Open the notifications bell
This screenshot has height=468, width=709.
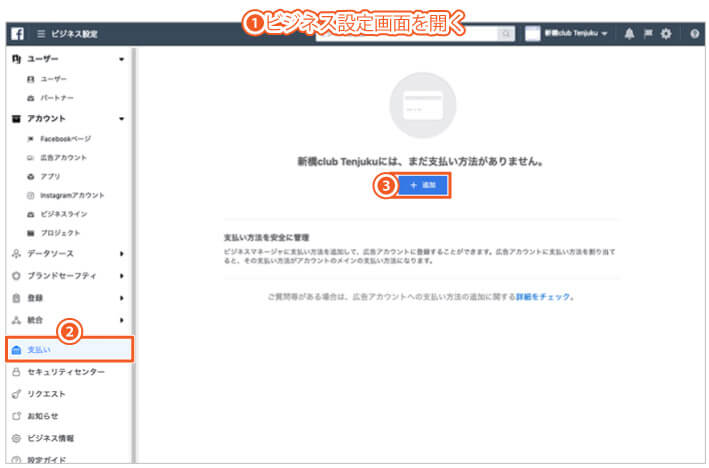click(x=629, y=34)
